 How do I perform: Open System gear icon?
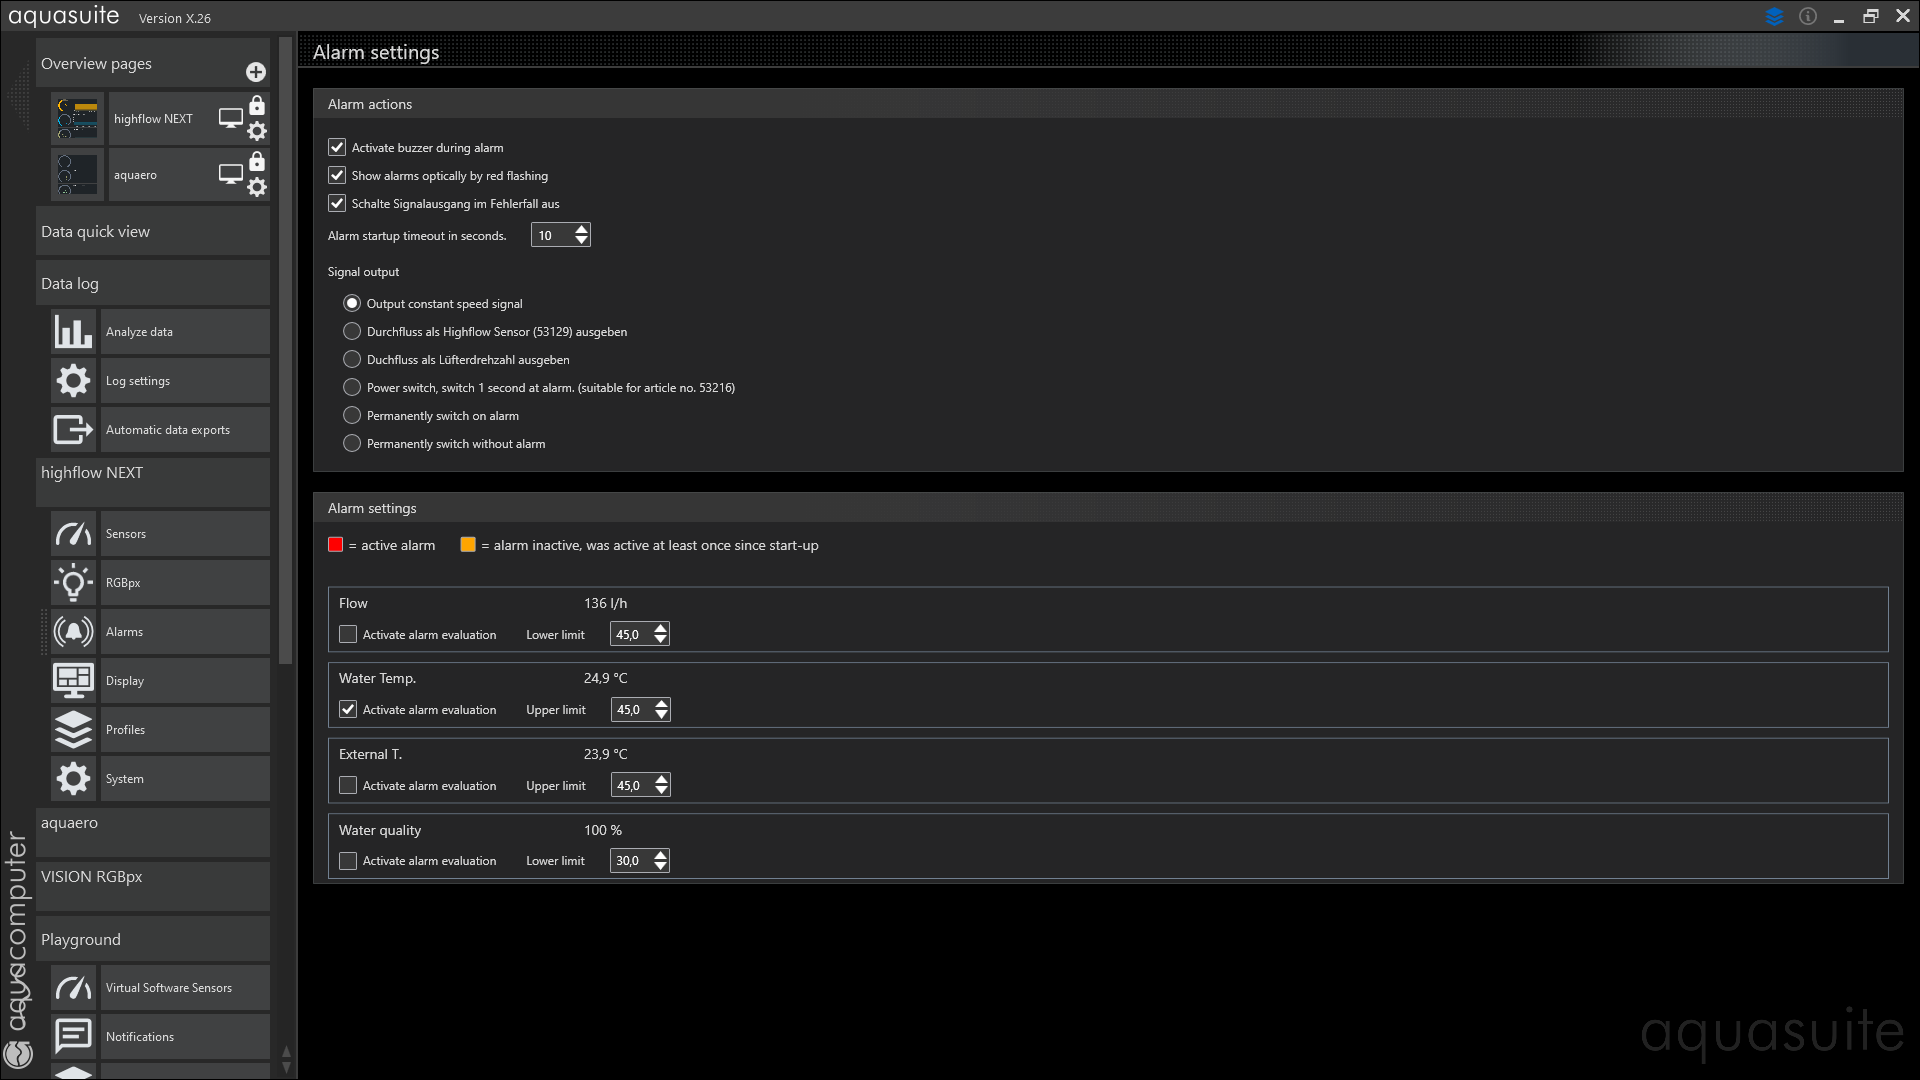(x=73, y=778)
